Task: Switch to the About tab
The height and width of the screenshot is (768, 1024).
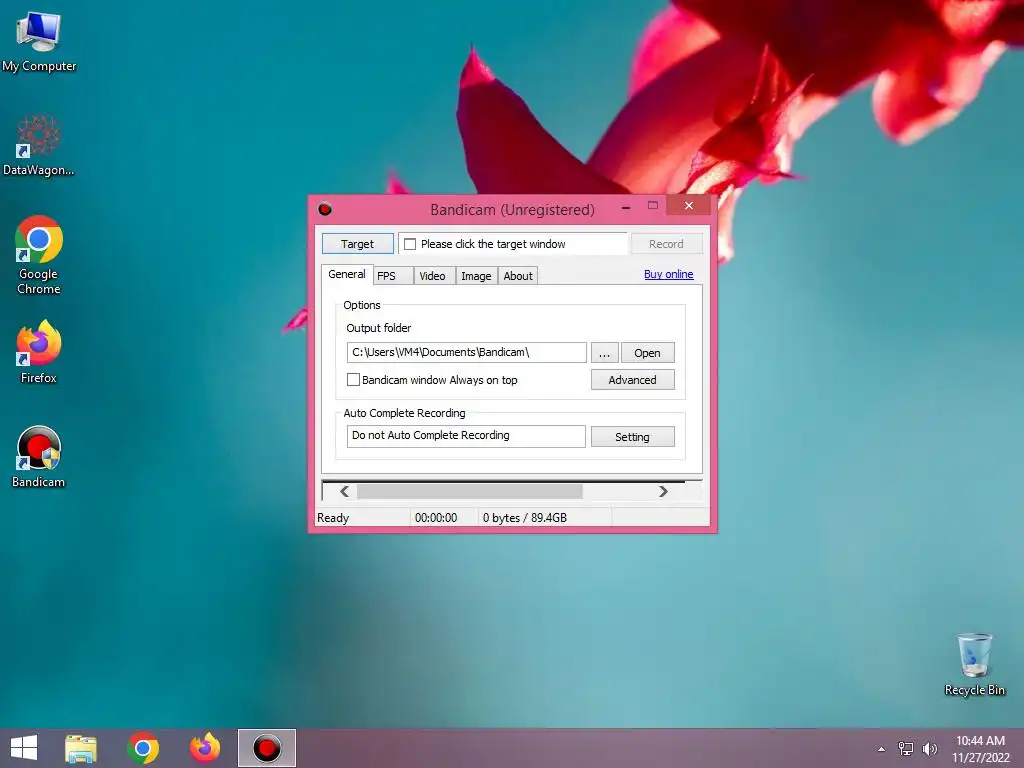Action: [518, 276]
